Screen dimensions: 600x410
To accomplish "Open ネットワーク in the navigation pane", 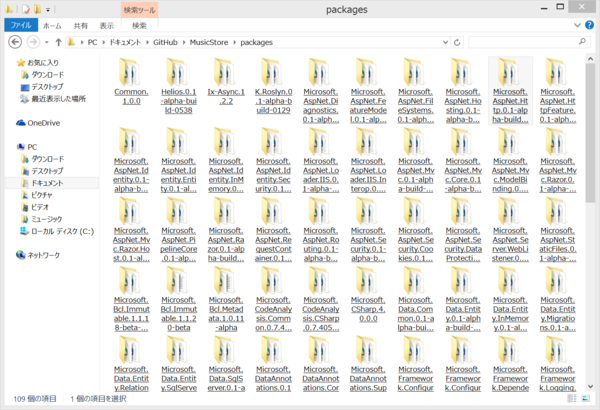I will [x=38, y=255].
